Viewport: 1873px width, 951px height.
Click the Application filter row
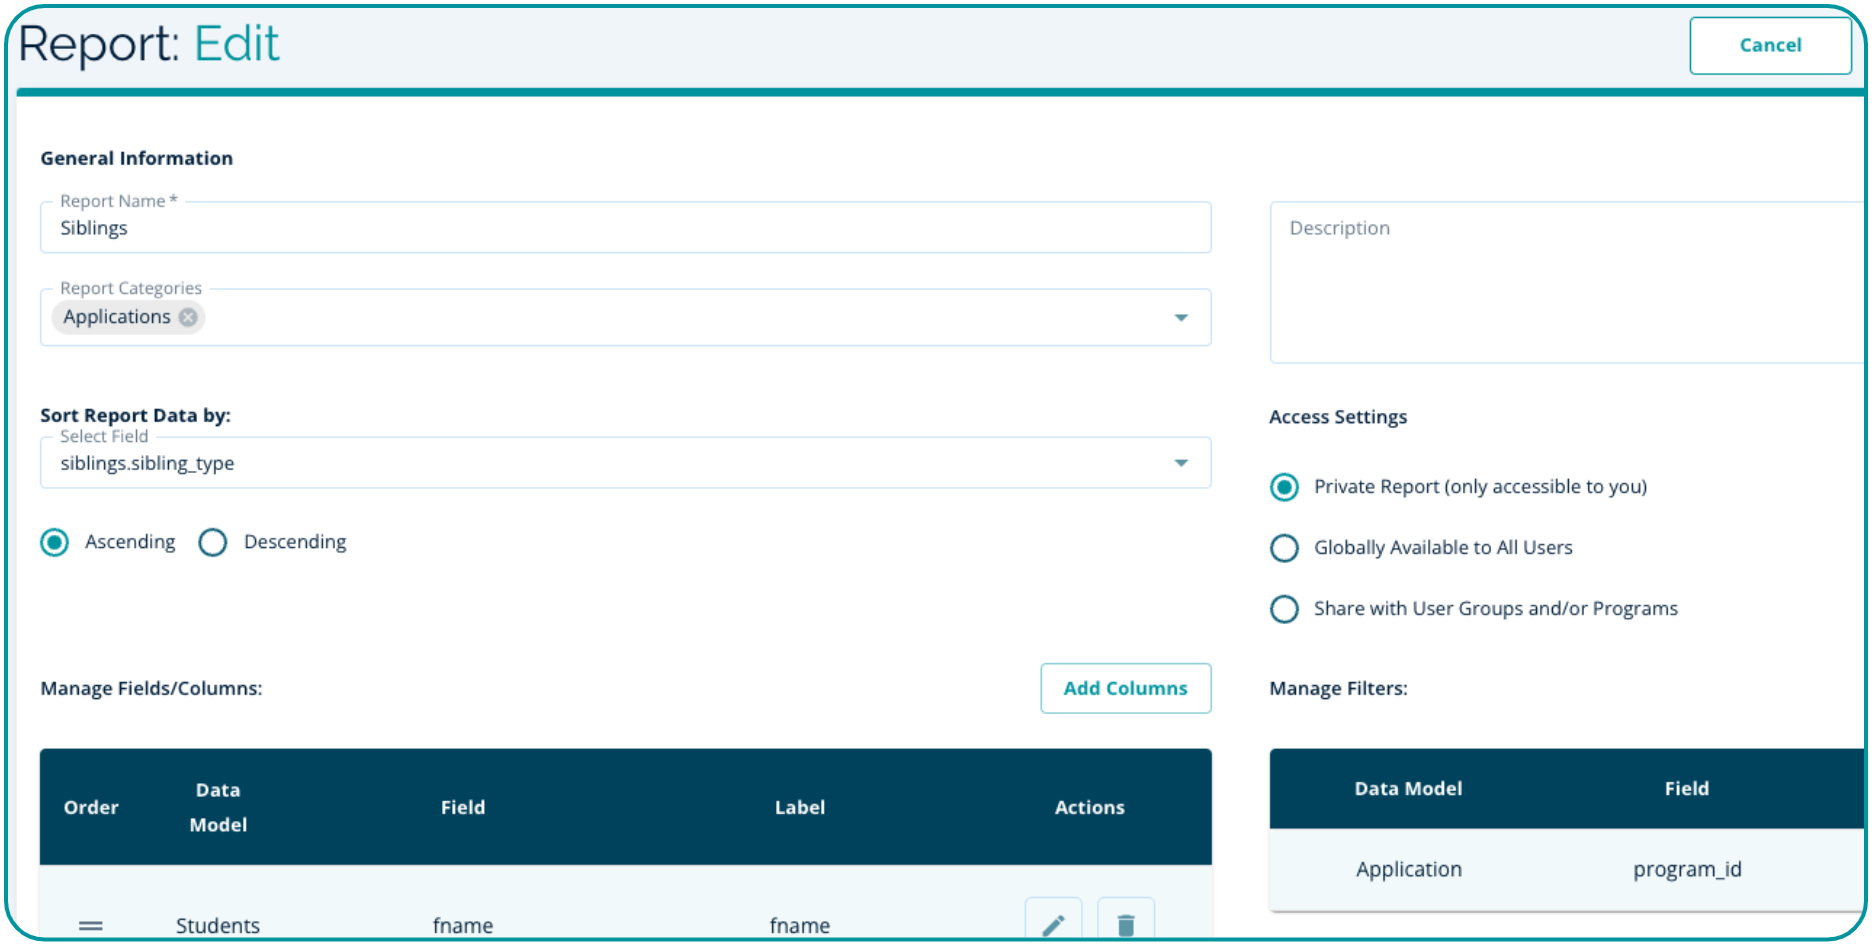point(1408,869)
